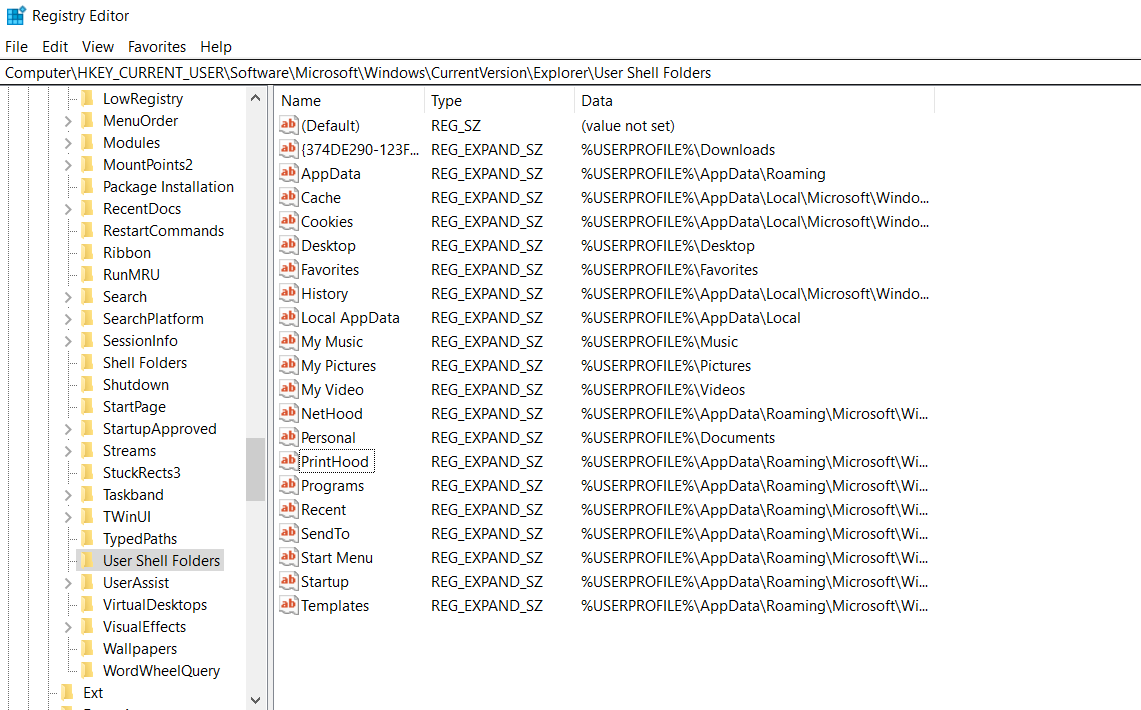1141x710 pixels.
Task: Click the History value icon
Action: click(289, 293)
